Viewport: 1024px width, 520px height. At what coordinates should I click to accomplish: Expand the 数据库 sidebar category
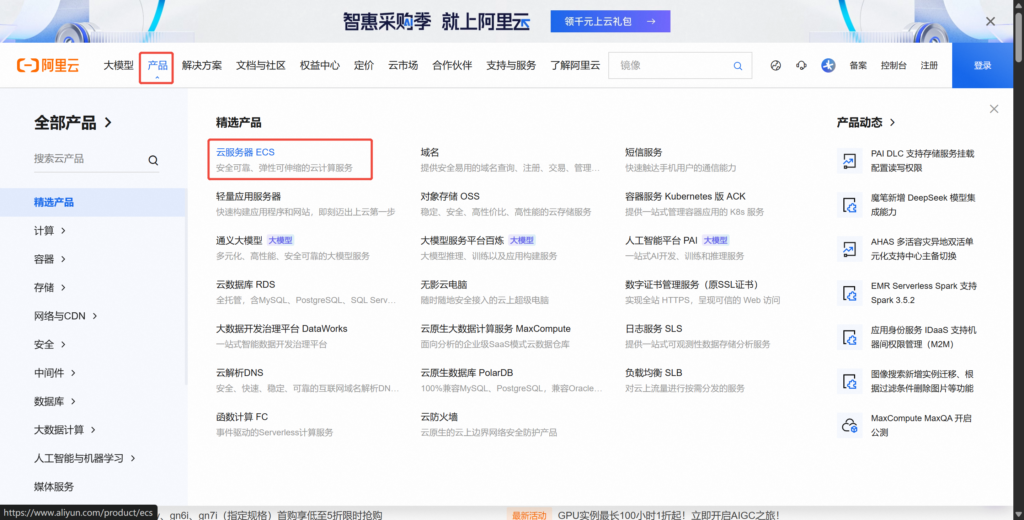tap(54, 401)
